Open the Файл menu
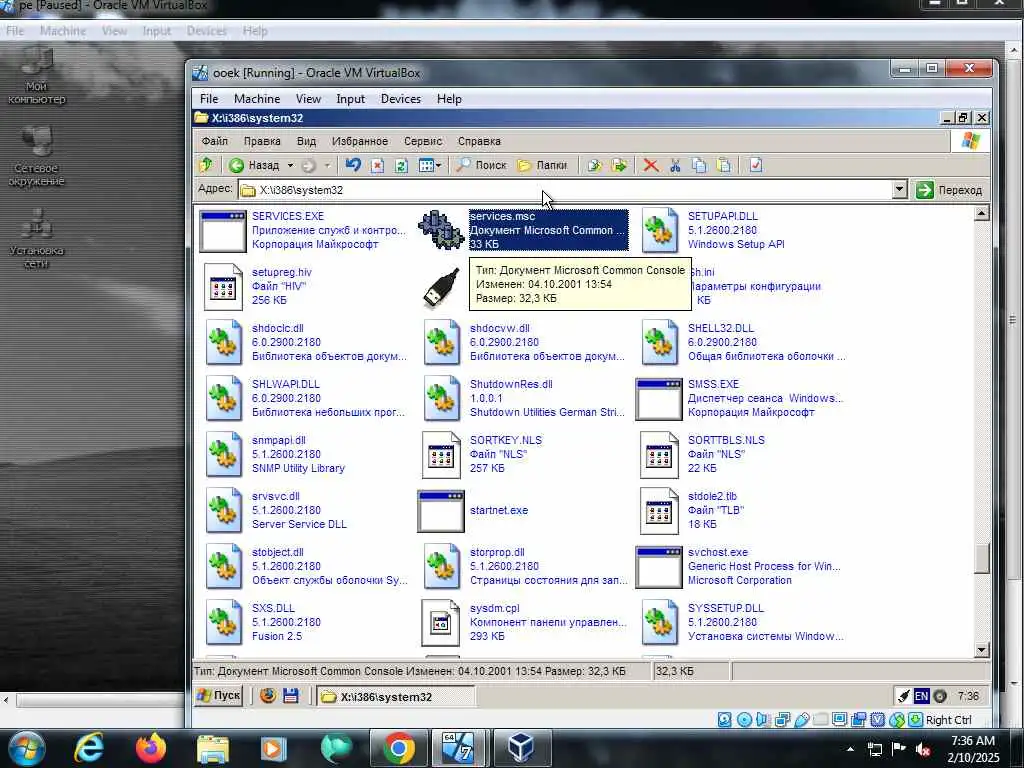 coord(214,141)
